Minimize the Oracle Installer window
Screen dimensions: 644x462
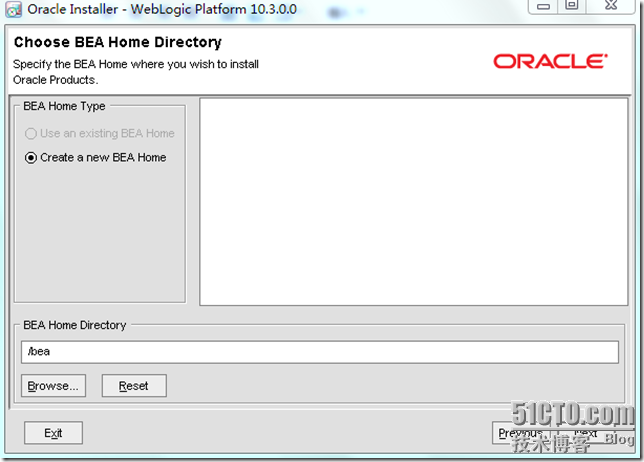tap(543, 6)
